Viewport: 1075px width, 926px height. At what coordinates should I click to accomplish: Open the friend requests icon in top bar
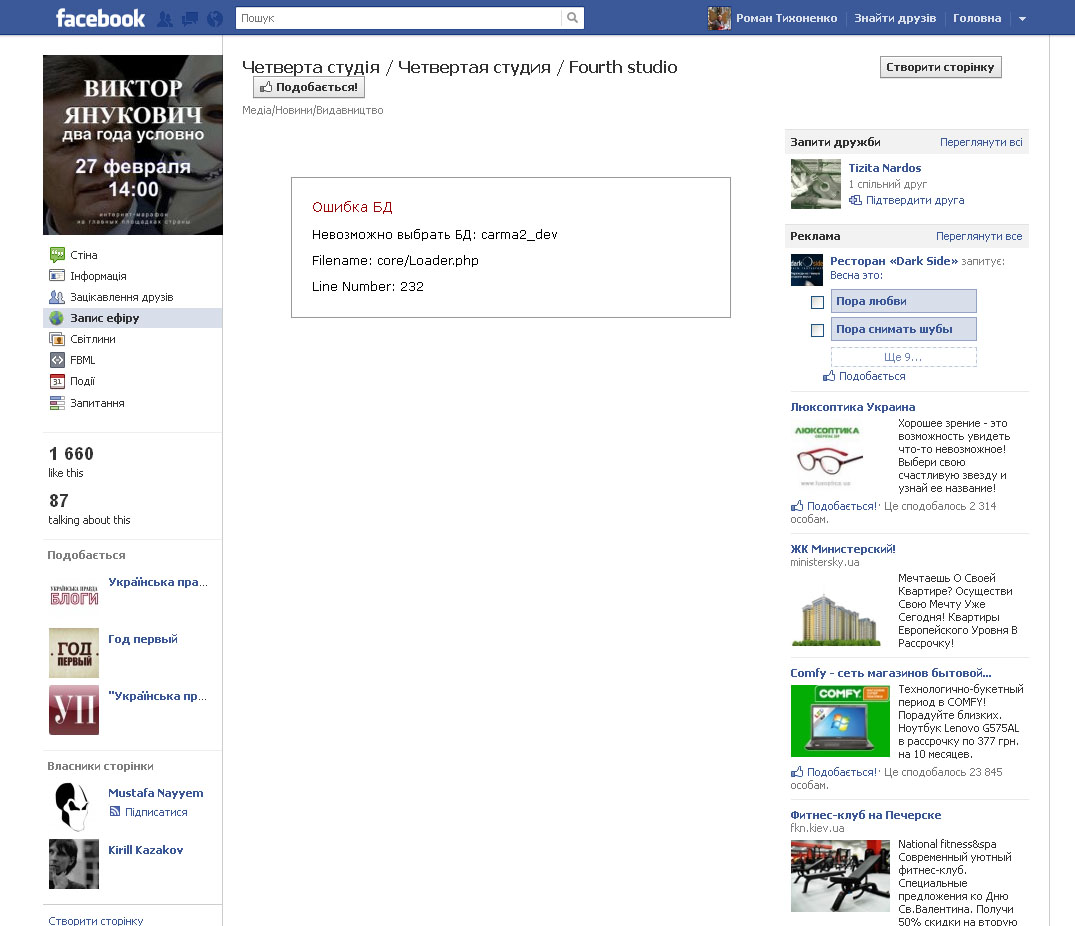pyautogui.click(x=165, y=19)
